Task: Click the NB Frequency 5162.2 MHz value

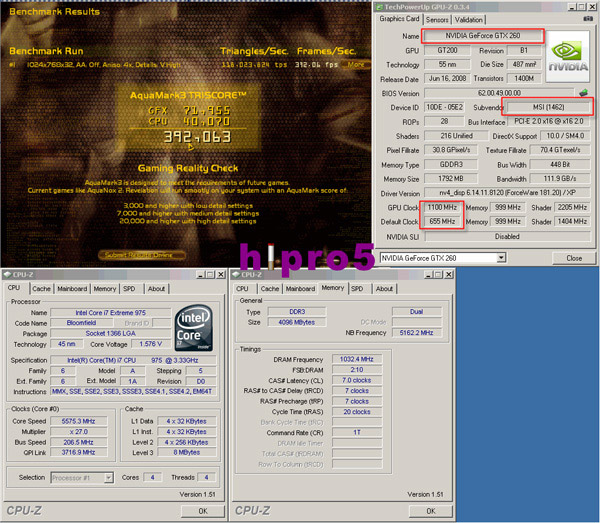Action: tap(416, 333)
